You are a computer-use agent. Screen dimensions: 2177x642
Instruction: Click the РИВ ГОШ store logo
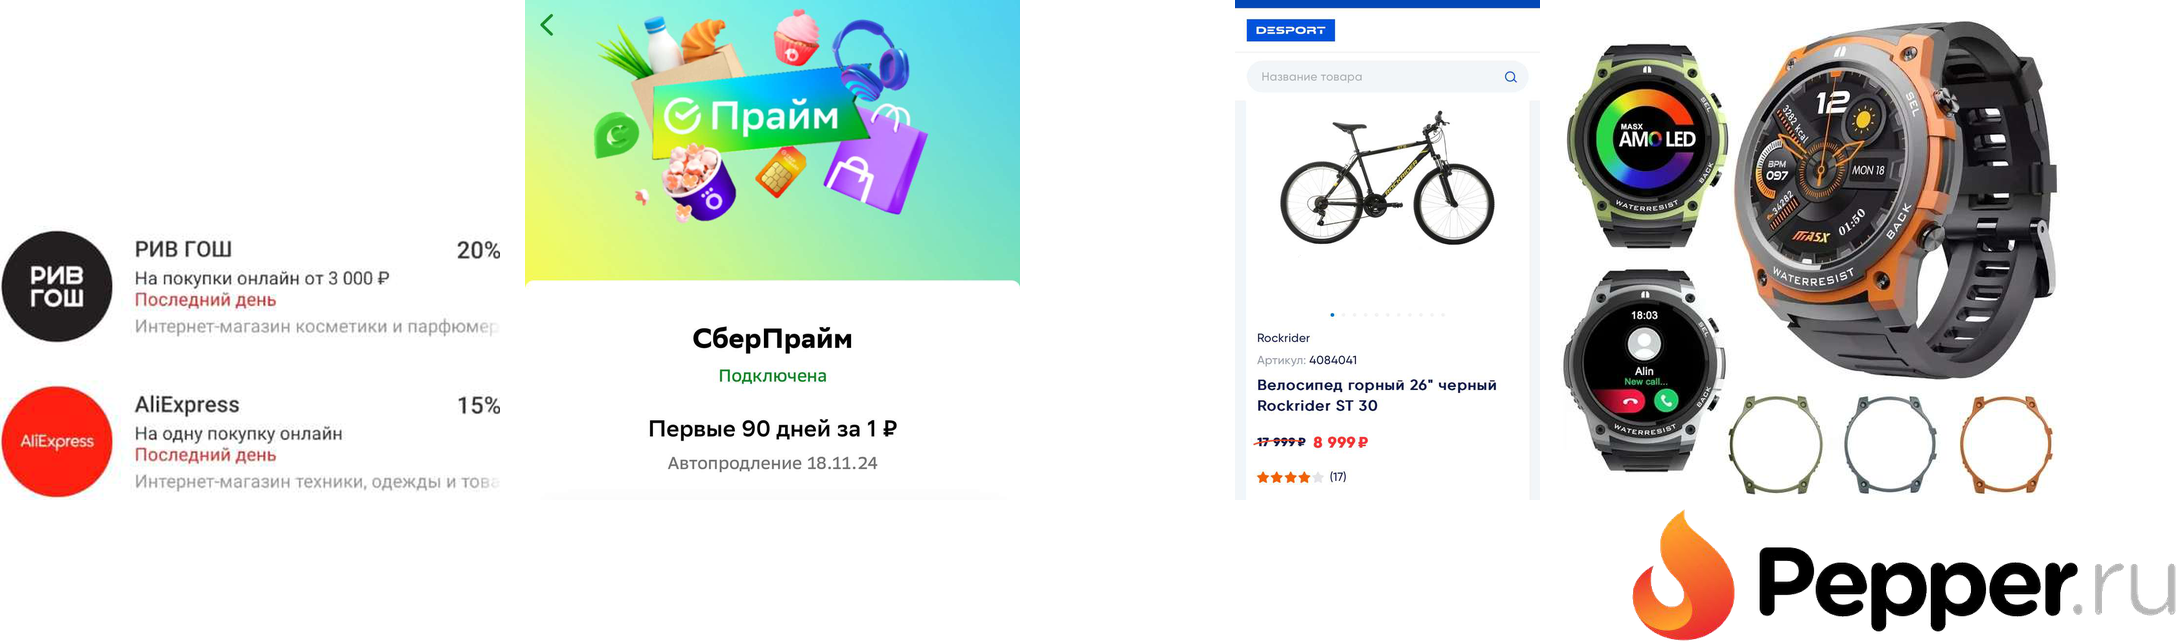coord(57,287)
